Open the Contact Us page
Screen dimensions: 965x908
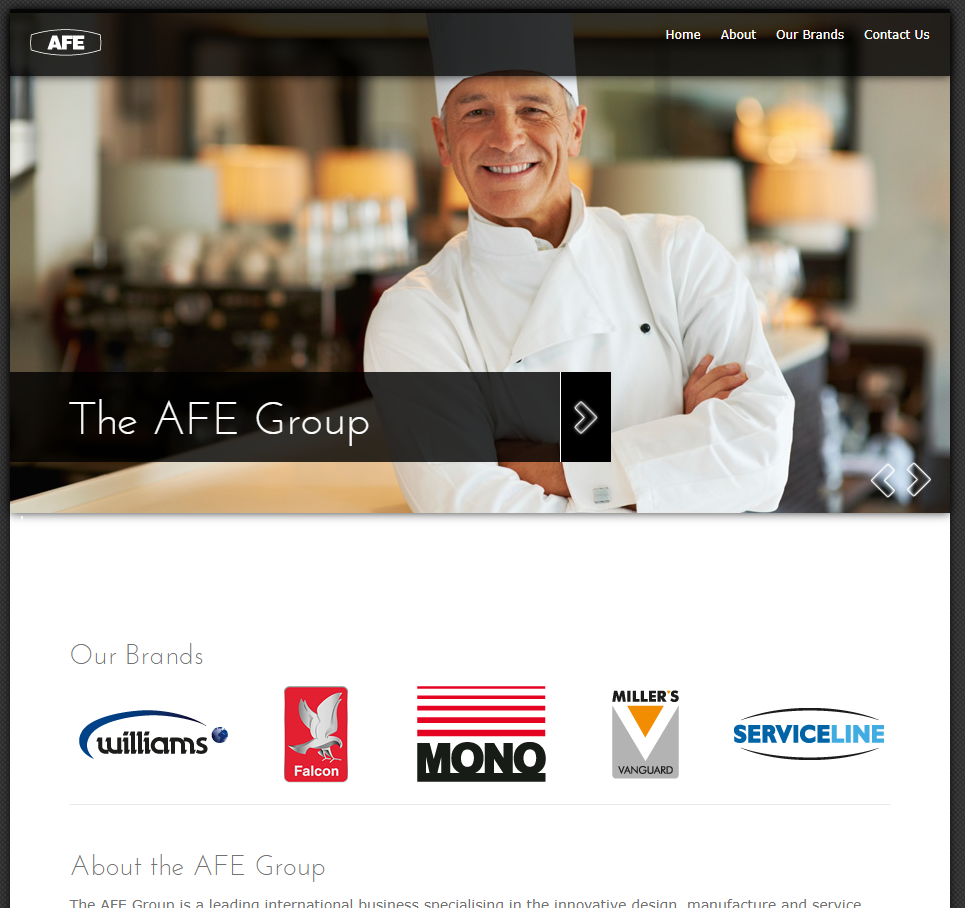click(x=896, y=35)
